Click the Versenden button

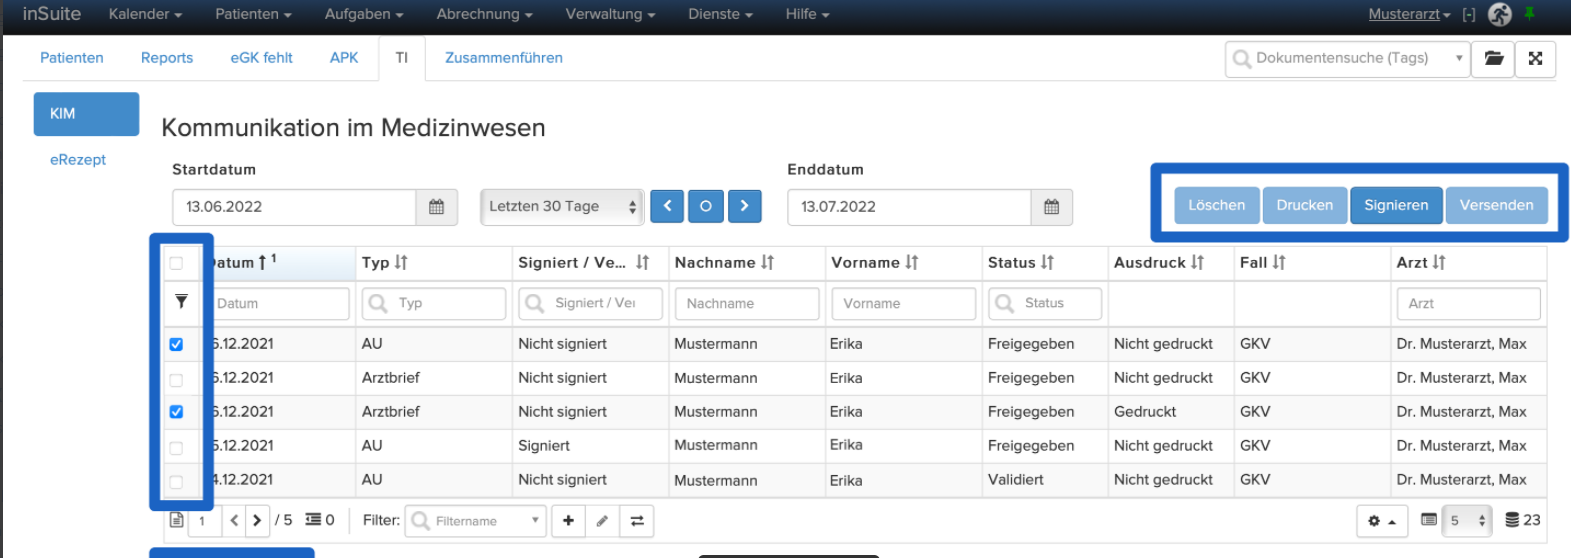point(1497,205)
